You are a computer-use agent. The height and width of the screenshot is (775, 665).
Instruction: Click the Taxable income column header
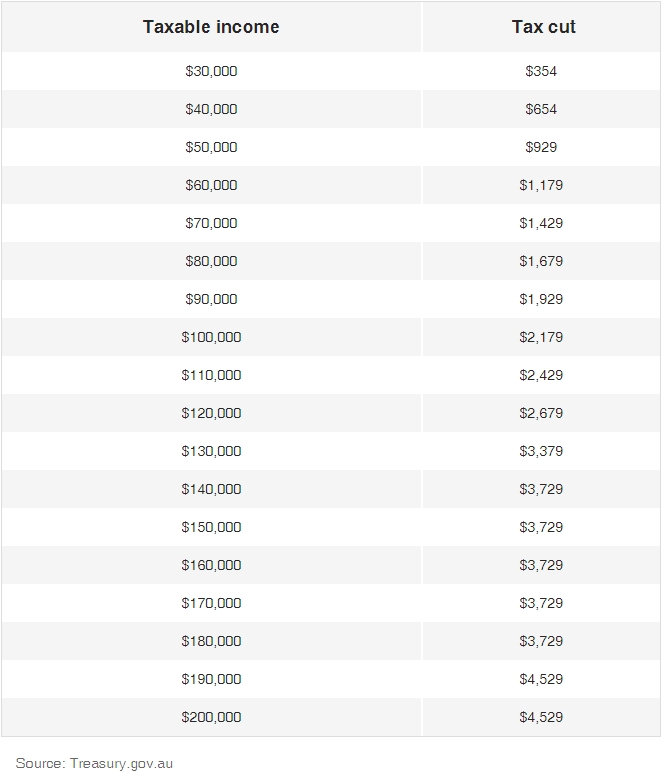[211, 27]
